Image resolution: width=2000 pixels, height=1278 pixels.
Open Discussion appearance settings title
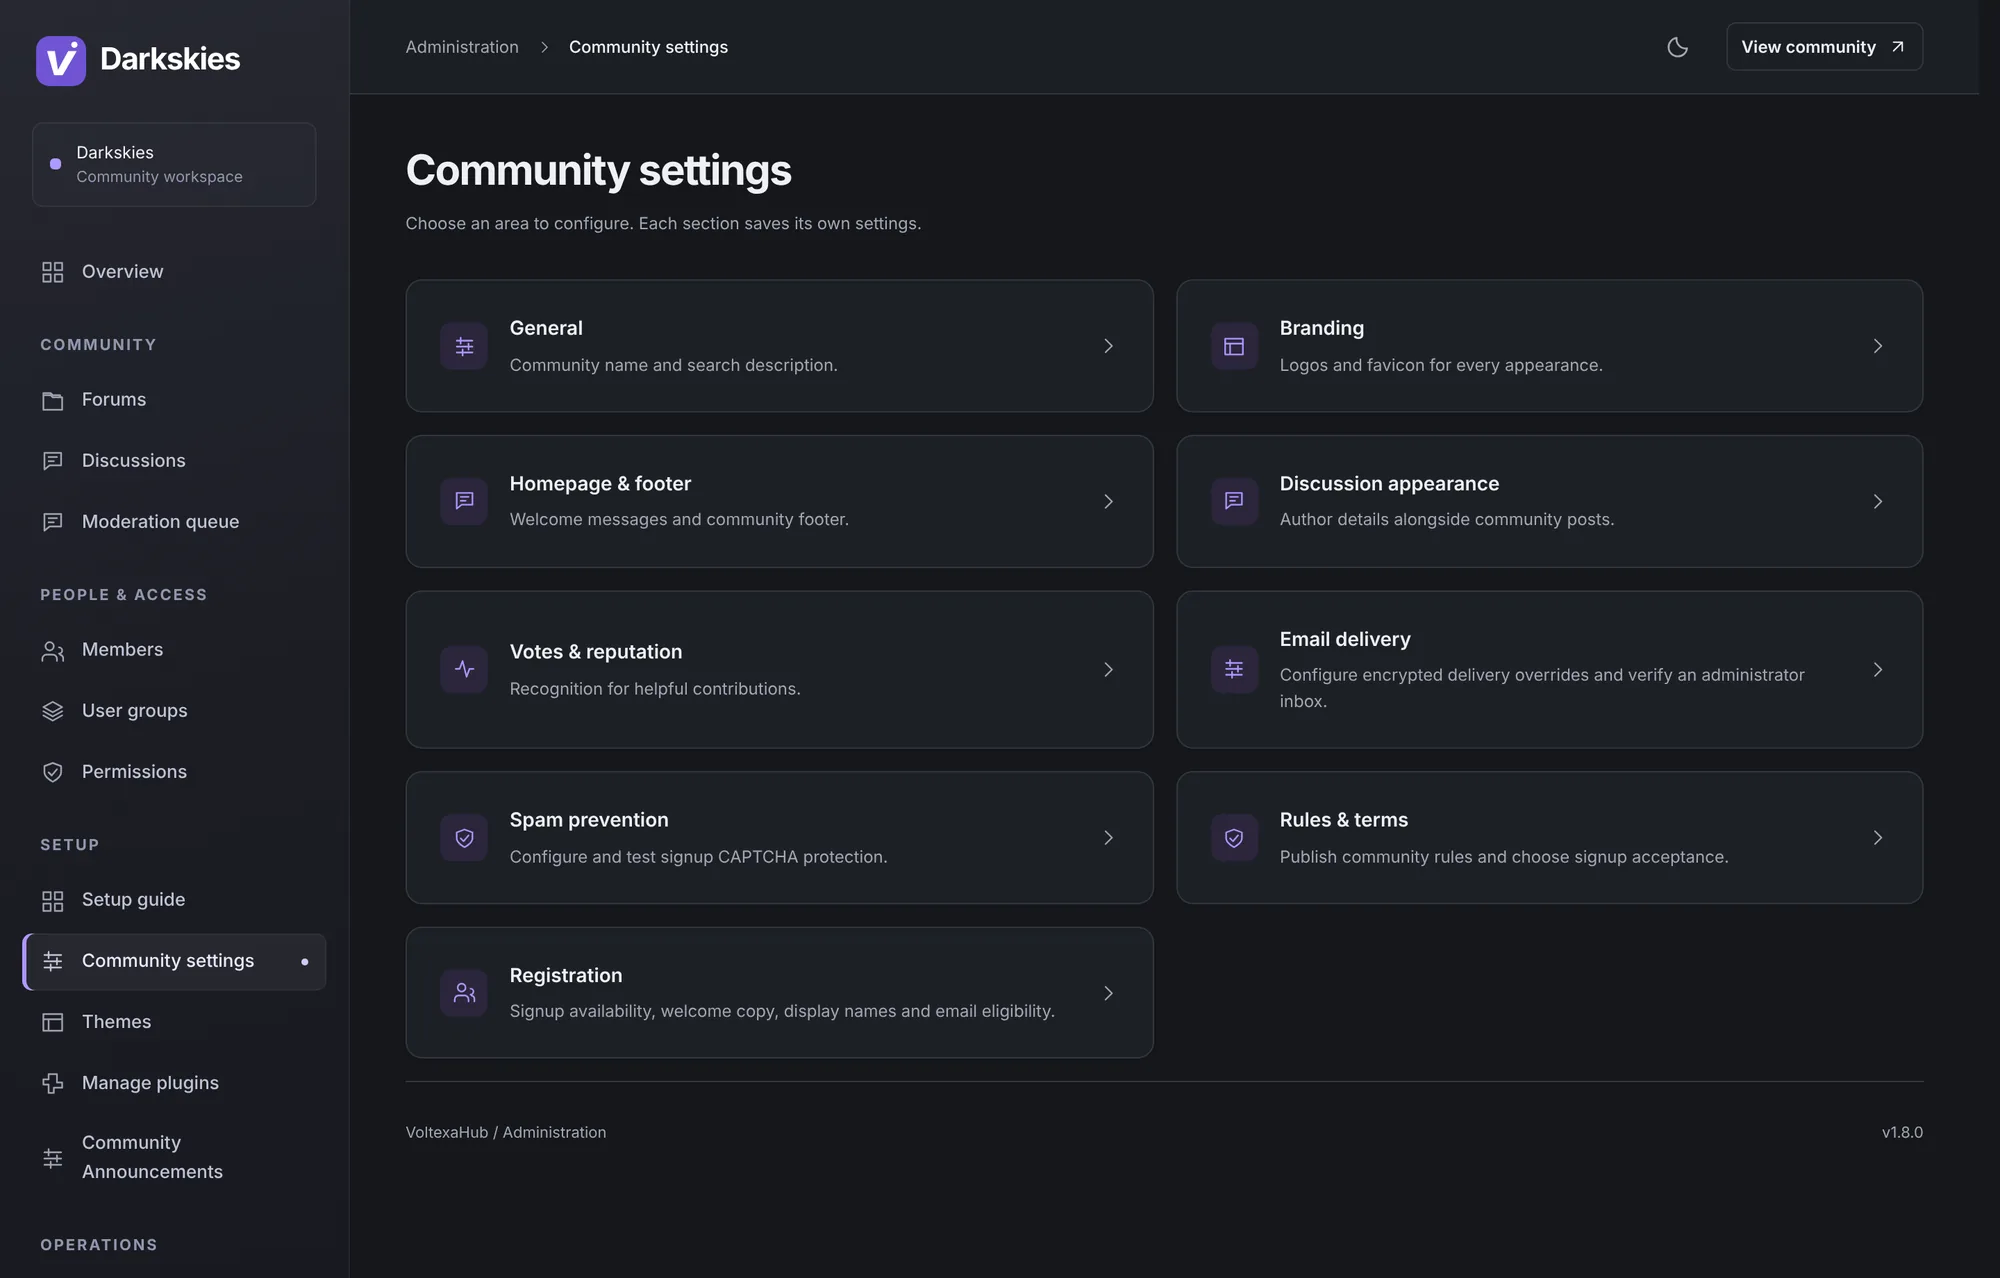[1389, 483]
